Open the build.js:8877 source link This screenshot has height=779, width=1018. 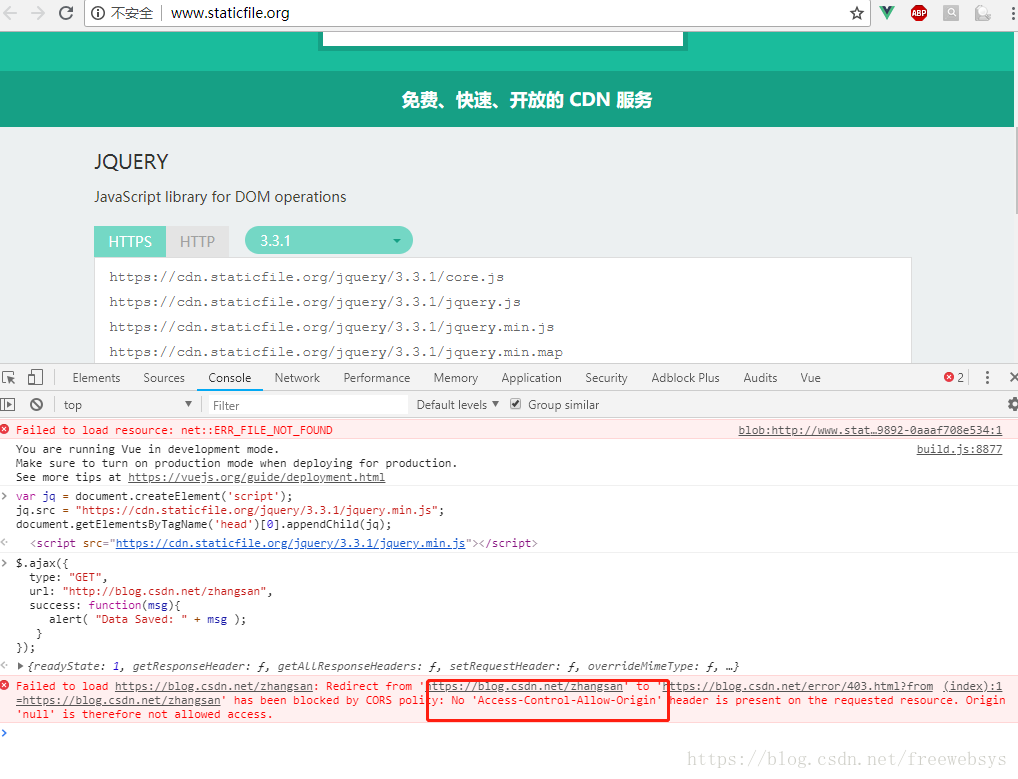959,449
